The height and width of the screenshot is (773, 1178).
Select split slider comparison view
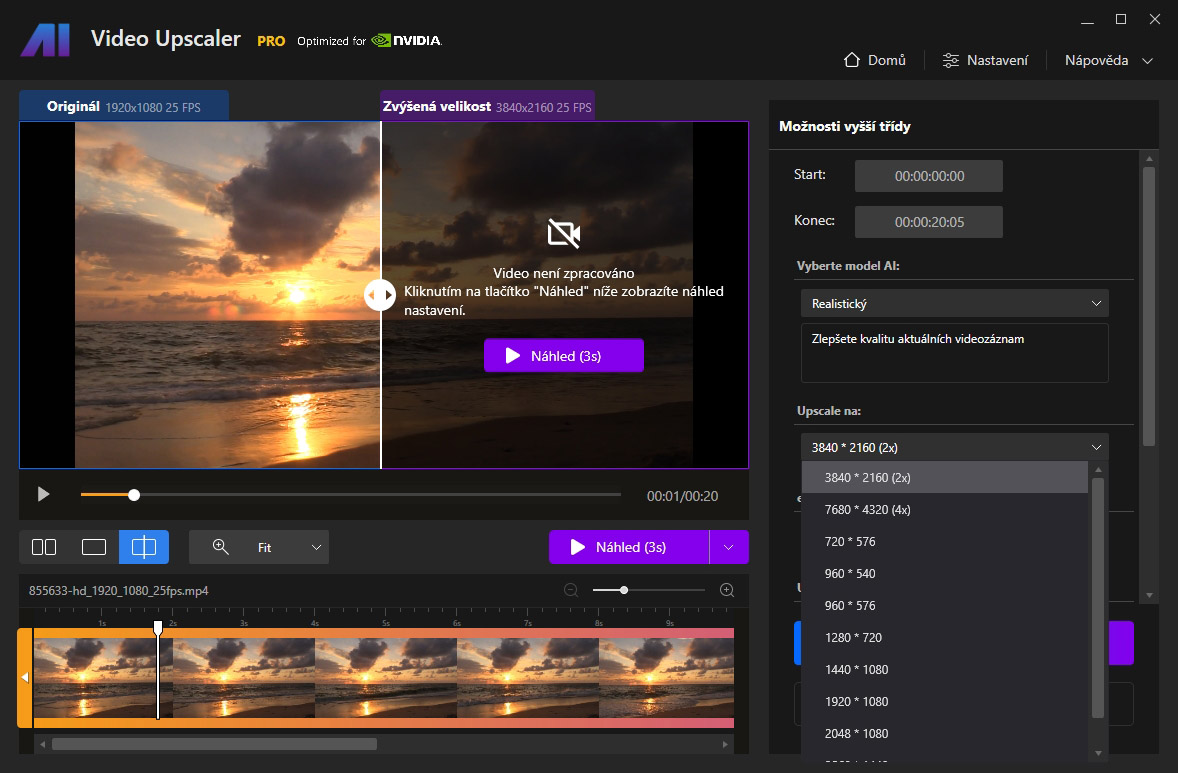(x=144, y=547)
